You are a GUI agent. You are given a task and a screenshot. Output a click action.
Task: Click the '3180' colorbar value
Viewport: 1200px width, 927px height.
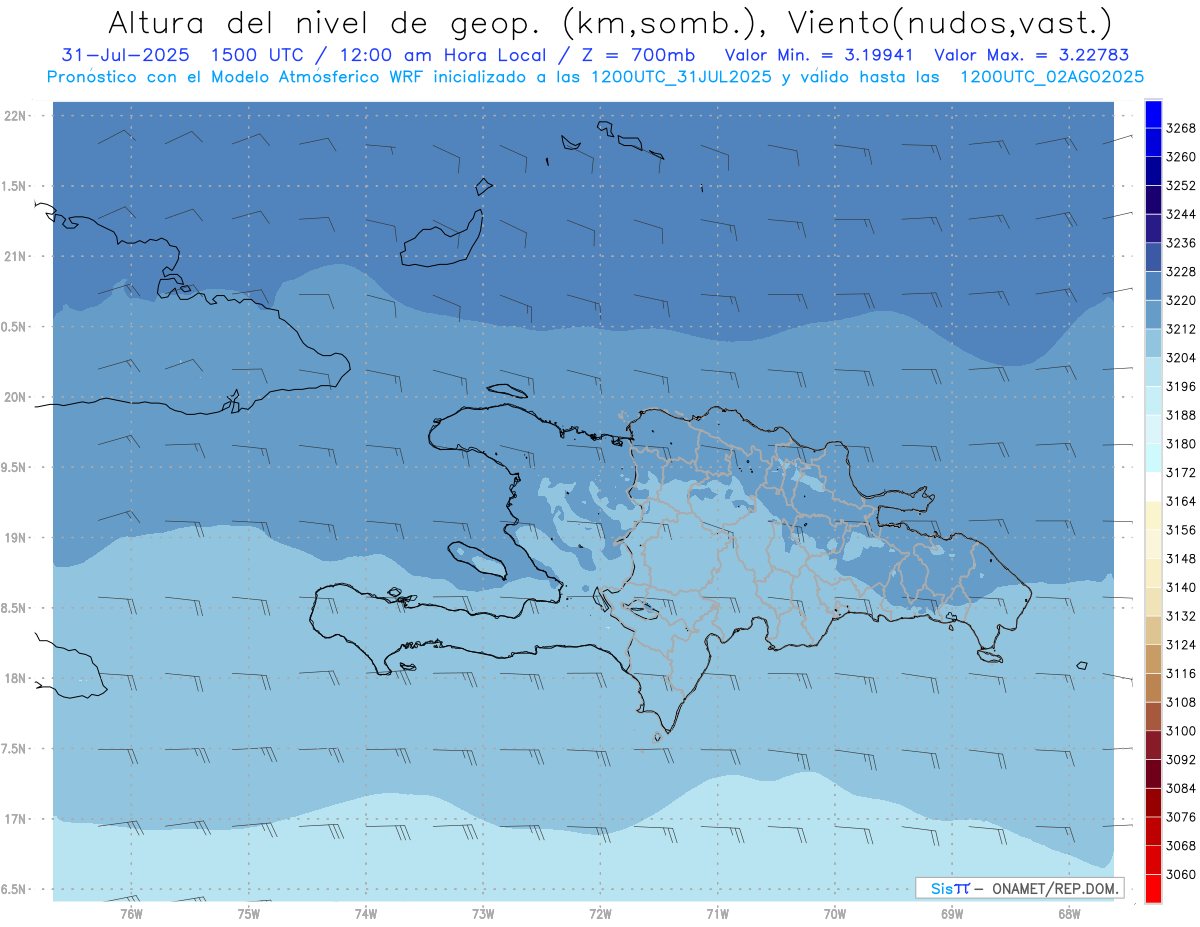click(x=1181, y=444)
